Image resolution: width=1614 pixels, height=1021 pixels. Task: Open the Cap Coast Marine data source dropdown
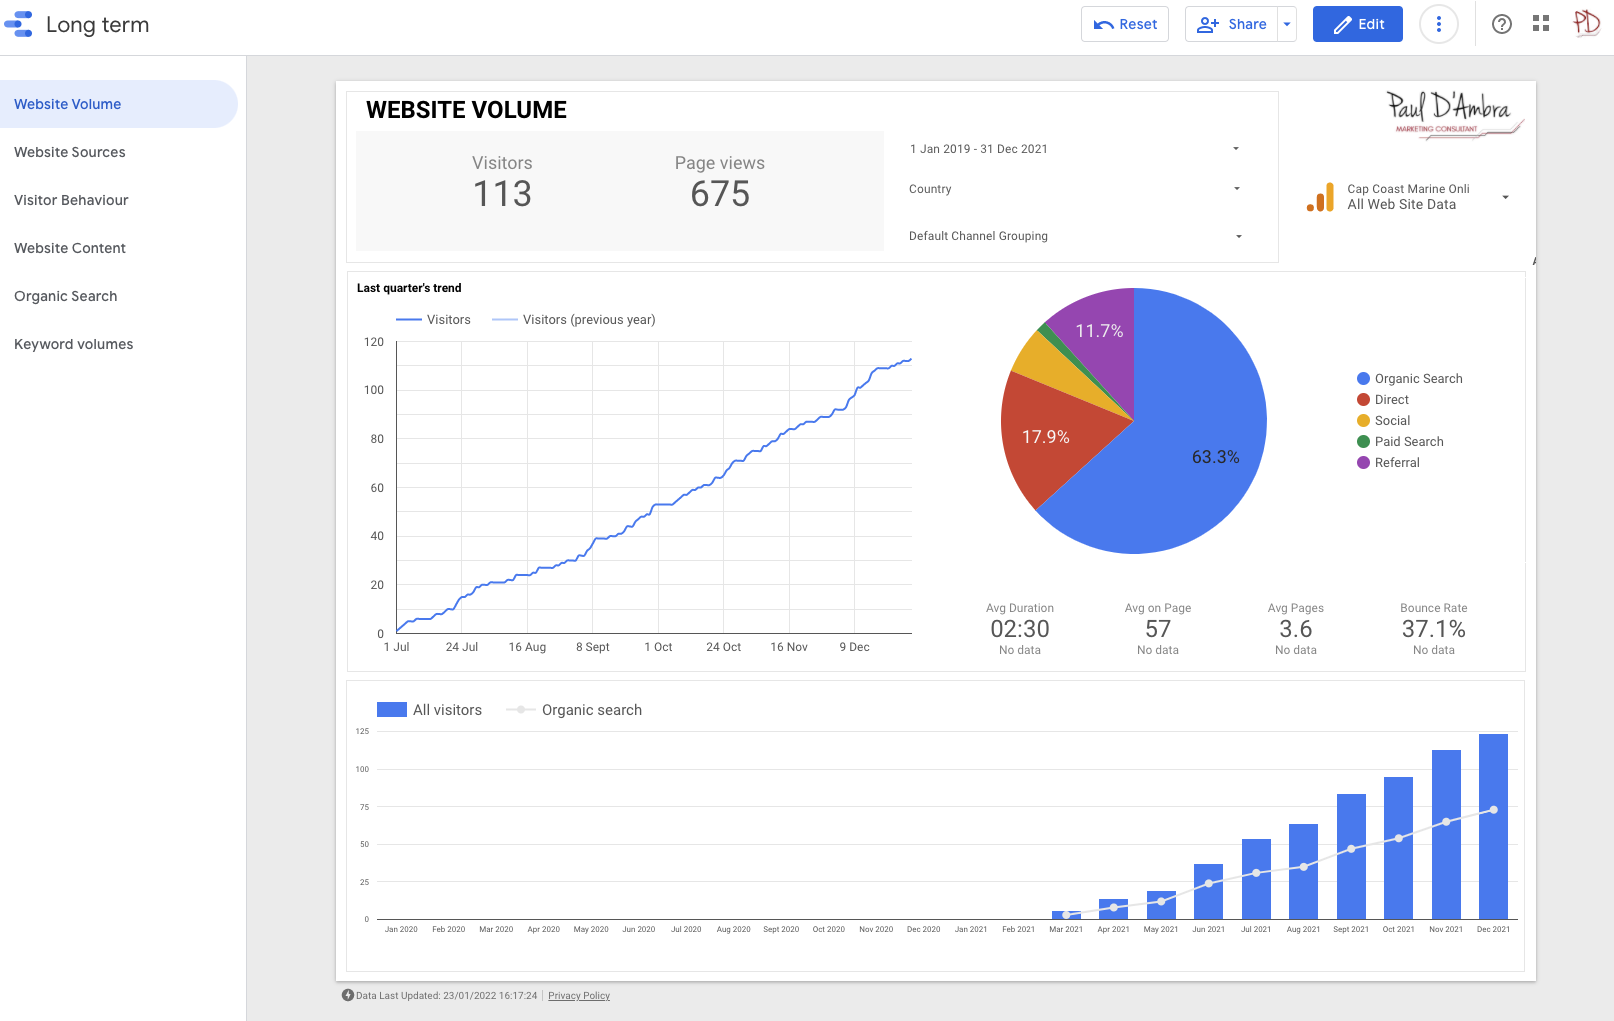pos(1408,197)
